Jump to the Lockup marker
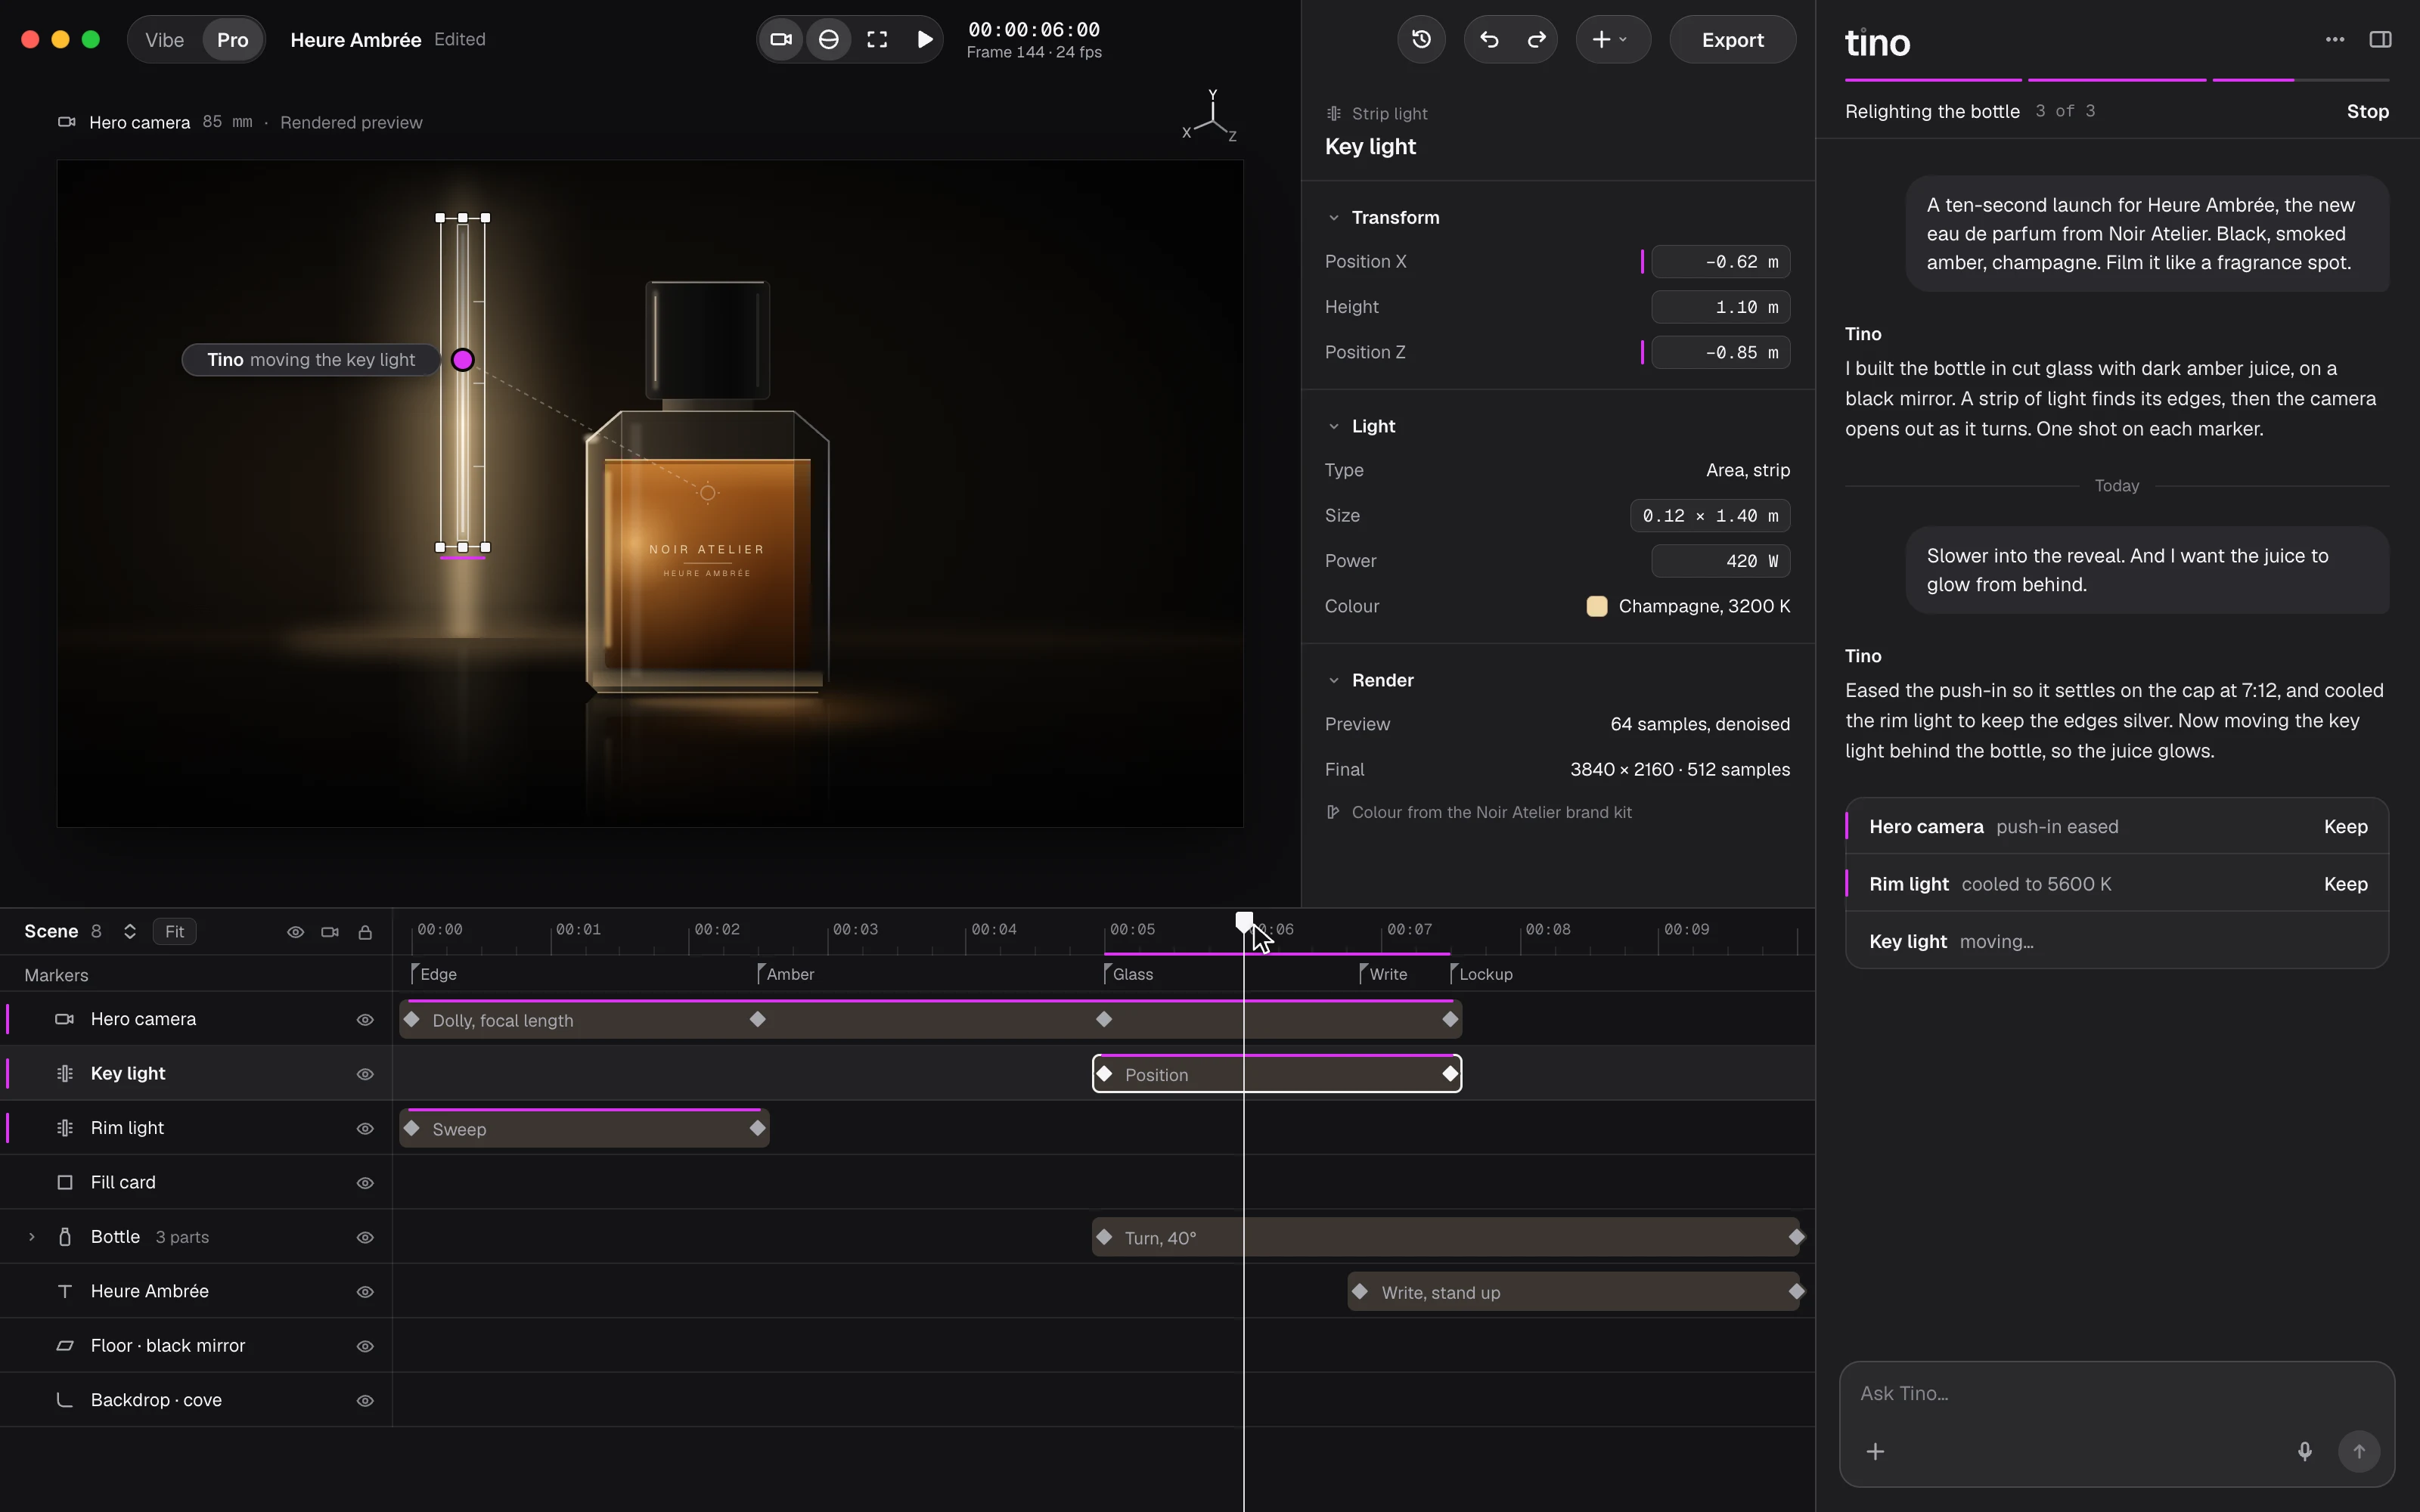This screenshot has width=2420, height=1512. coord(1482,974)
